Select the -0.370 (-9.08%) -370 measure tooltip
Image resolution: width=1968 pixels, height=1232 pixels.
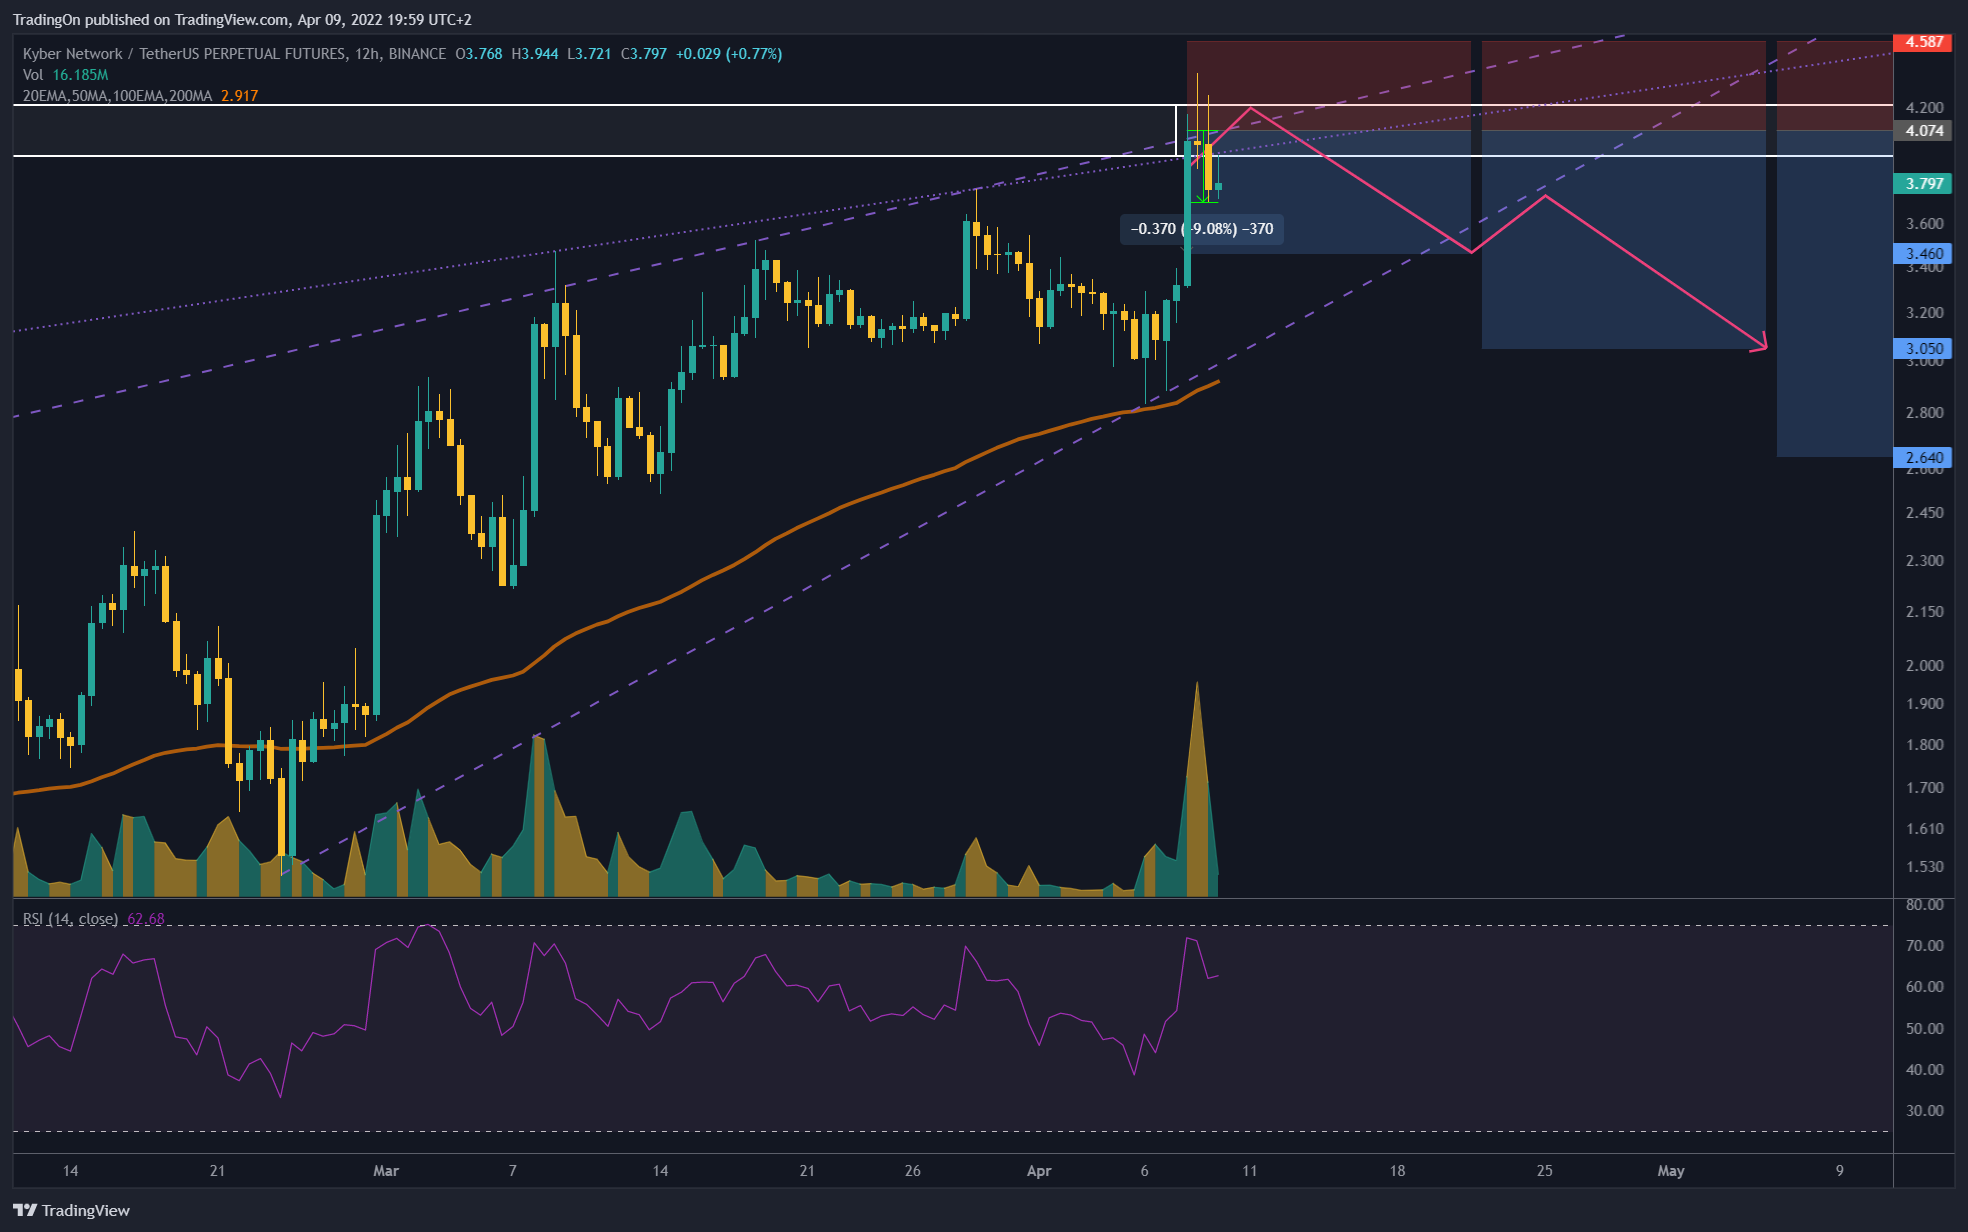coord(1202,229)
